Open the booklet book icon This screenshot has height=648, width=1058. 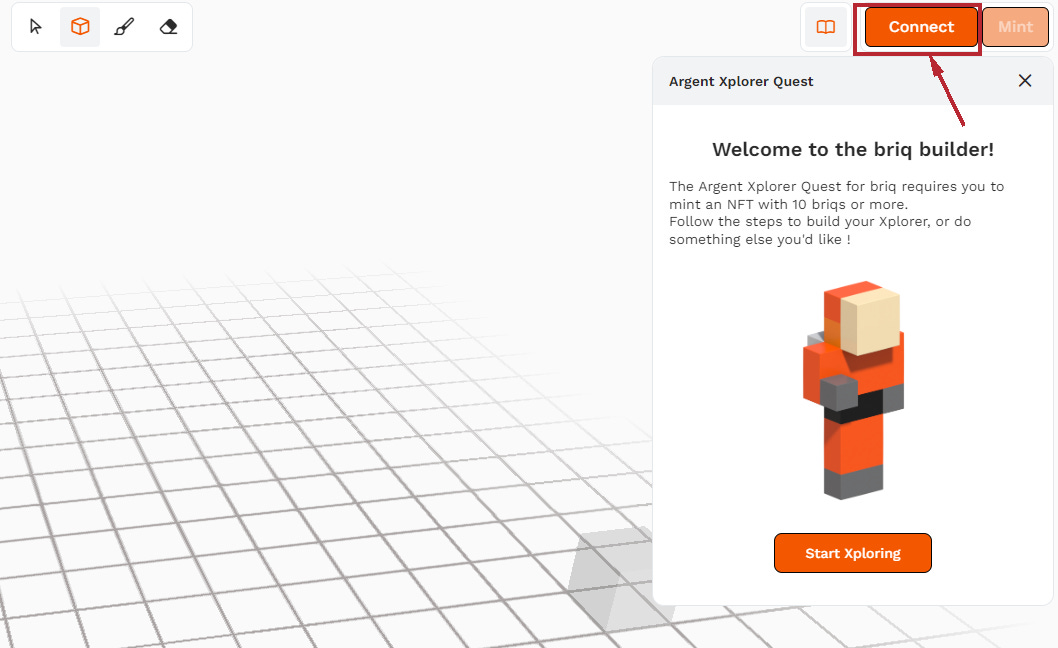point(826,27)
